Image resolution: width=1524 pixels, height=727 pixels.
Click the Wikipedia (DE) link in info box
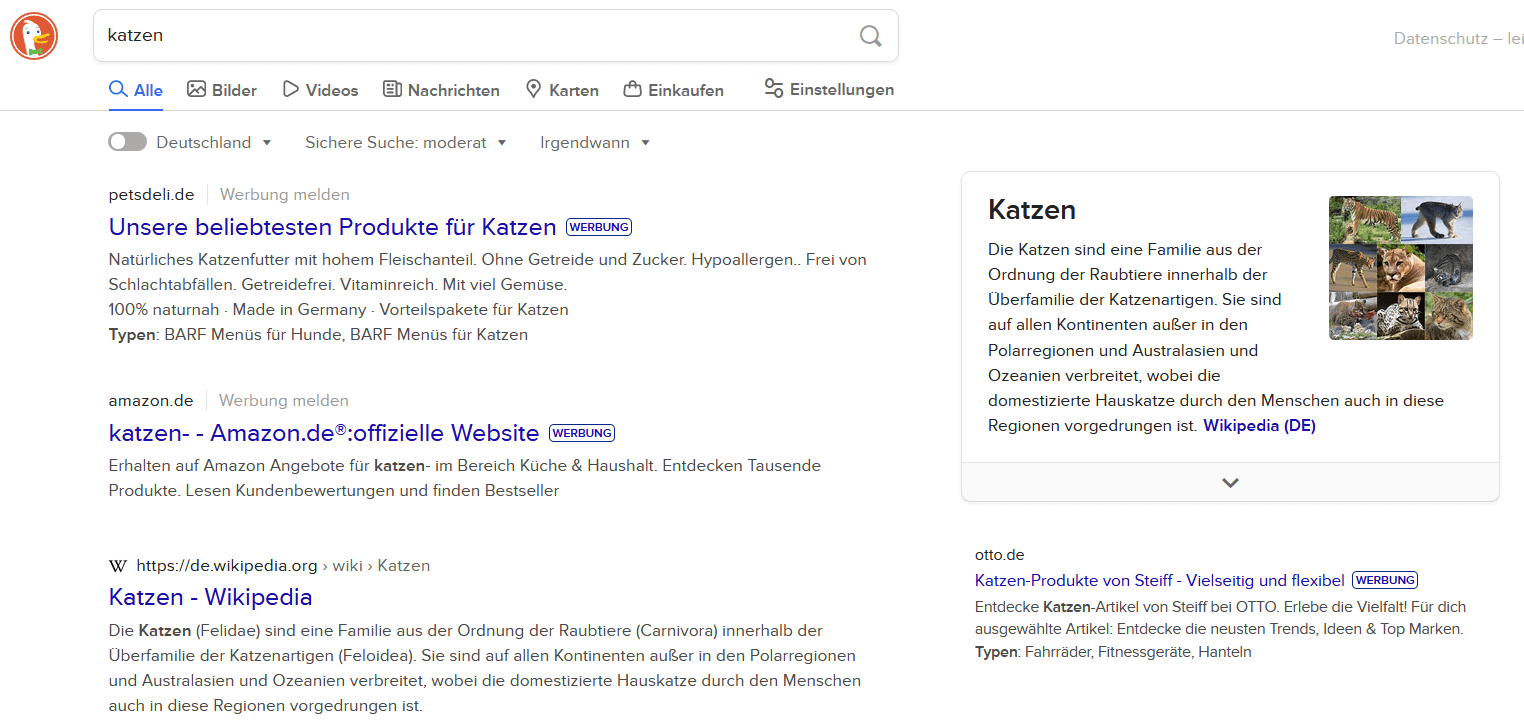pyautogui.click(x=1259, y=426)
